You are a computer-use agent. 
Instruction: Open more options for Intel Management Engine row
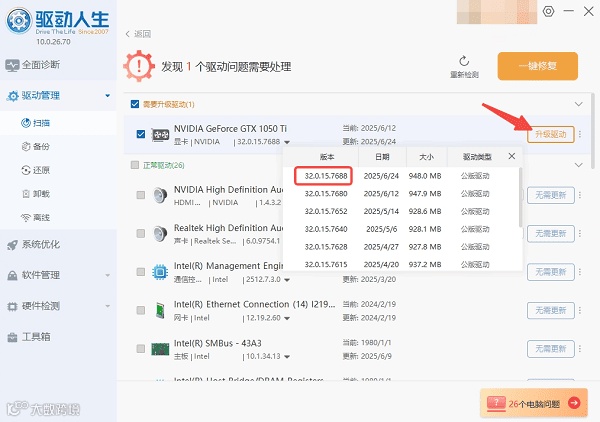click(580, 272)
